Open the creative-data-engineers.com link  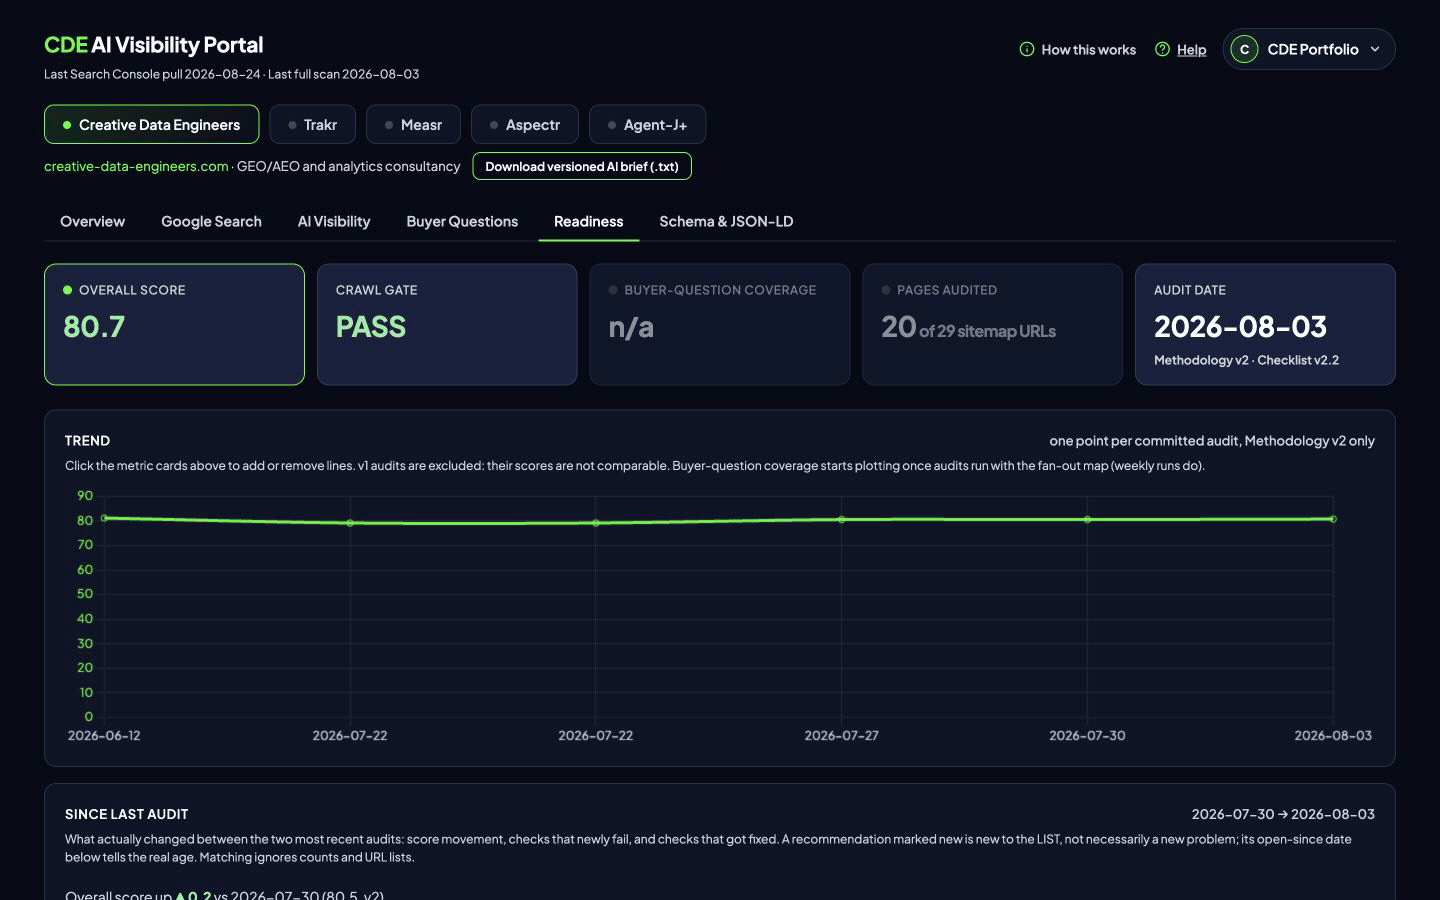tap(136, 166)
